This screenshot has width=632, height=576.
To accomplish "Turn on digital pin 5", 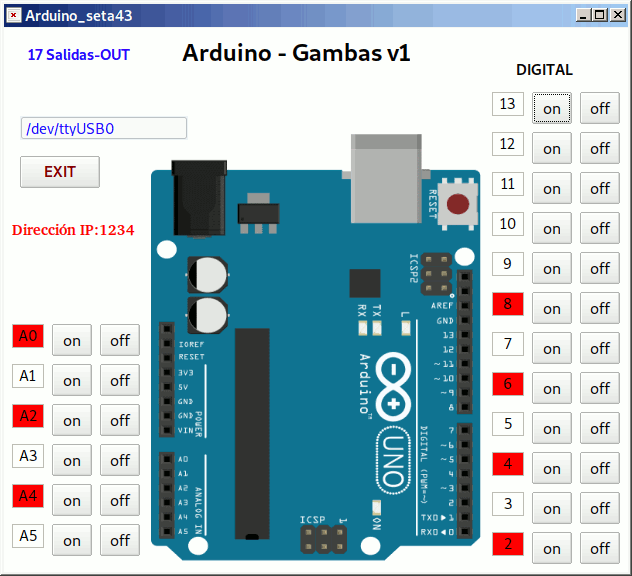I will click(551, 428).
